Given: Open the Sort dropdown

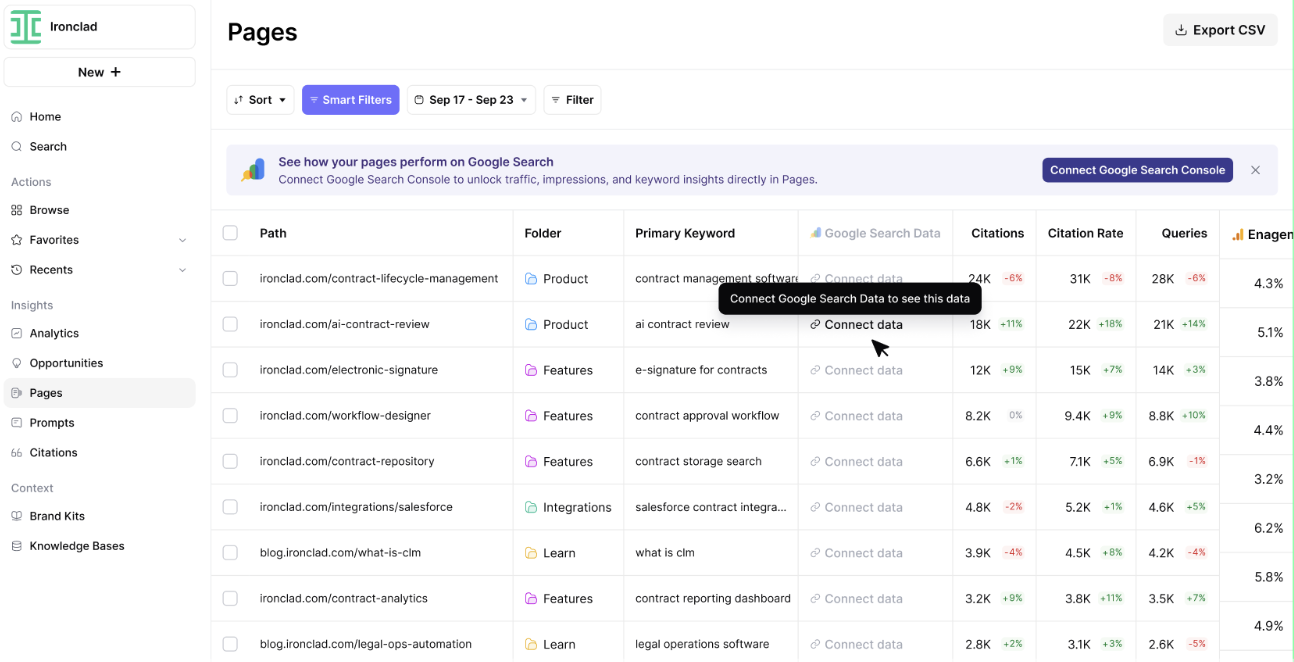Looking at the screenshot, I should click(260, 100).
